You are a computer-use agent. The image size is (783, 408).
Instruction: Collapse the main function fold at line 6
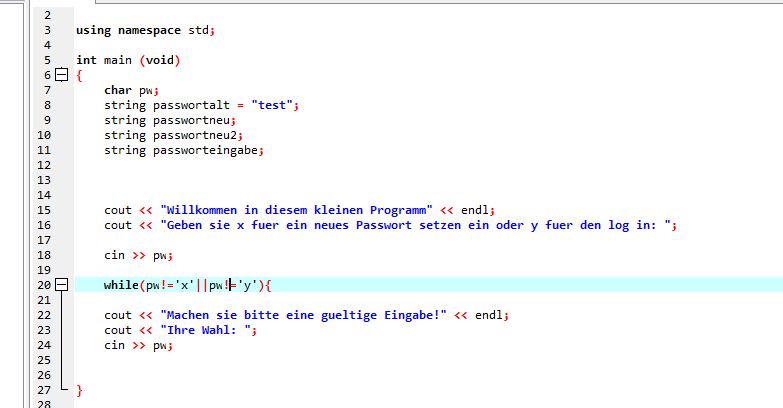point(60,75)
